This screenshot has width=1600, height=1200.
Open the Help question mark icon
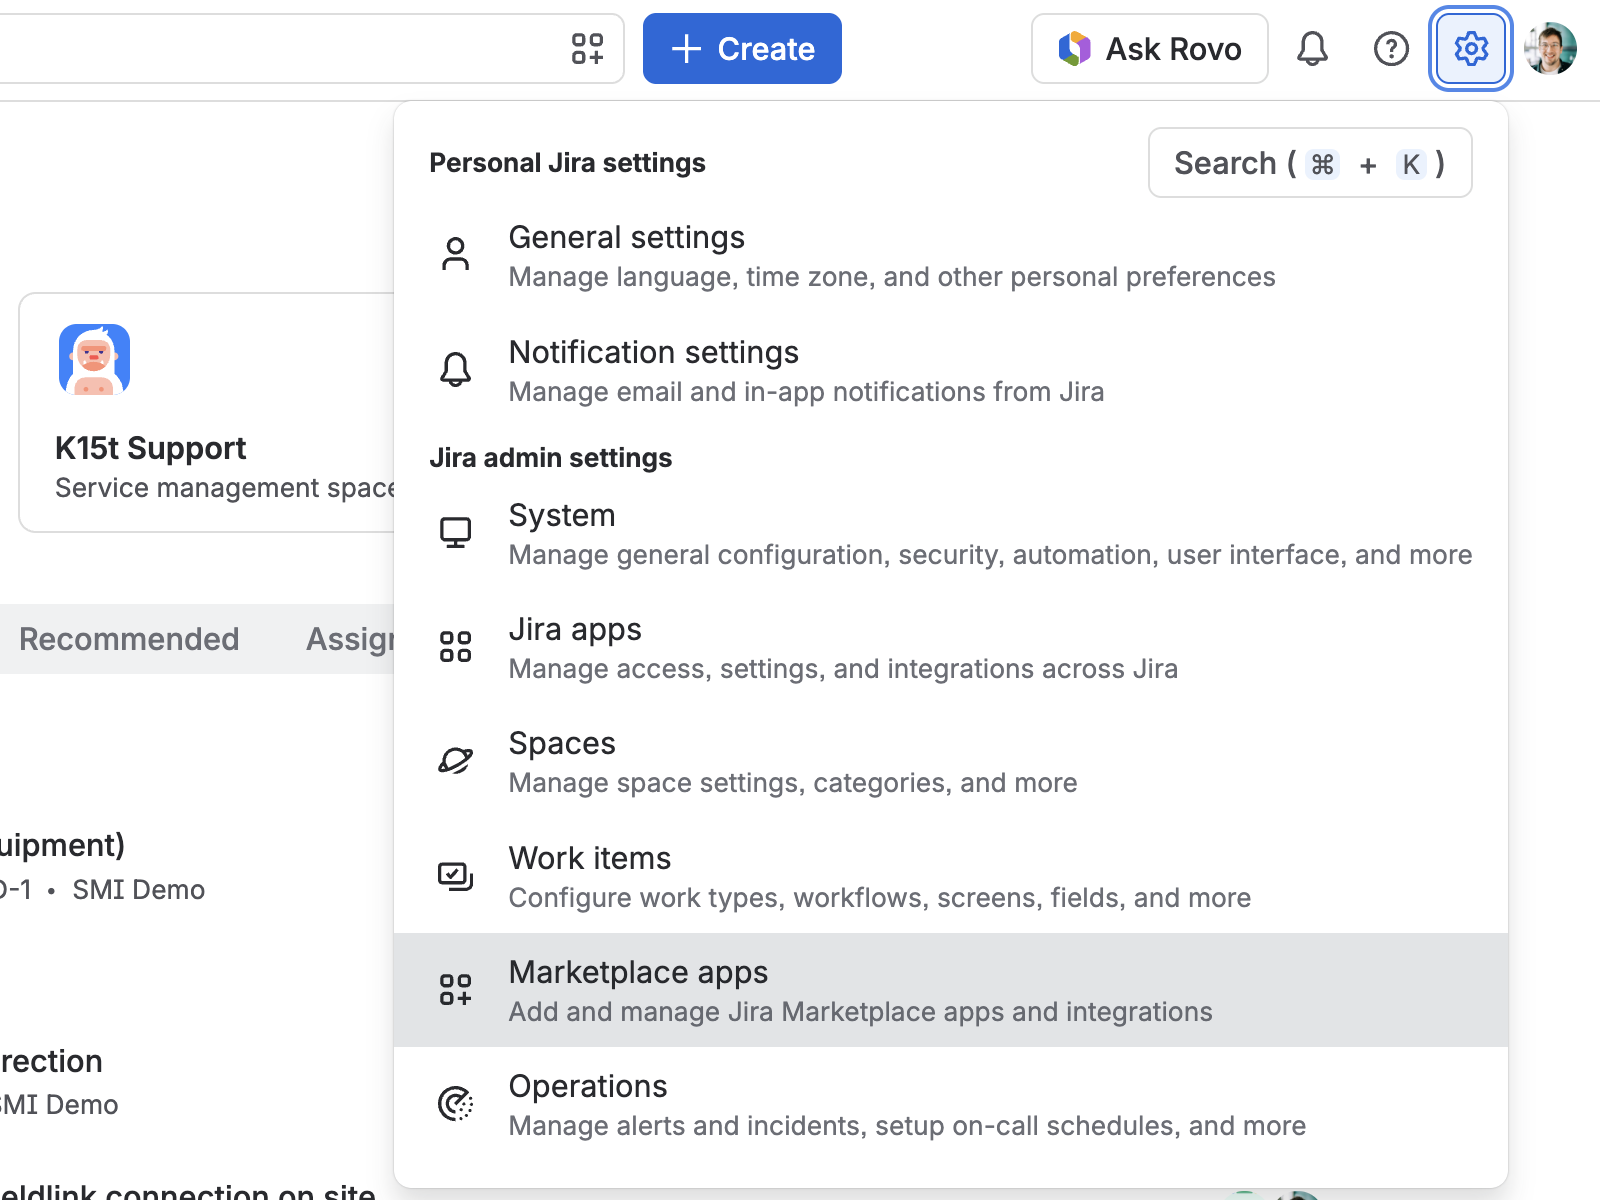pyautogui.click(x=1391, y=48)
